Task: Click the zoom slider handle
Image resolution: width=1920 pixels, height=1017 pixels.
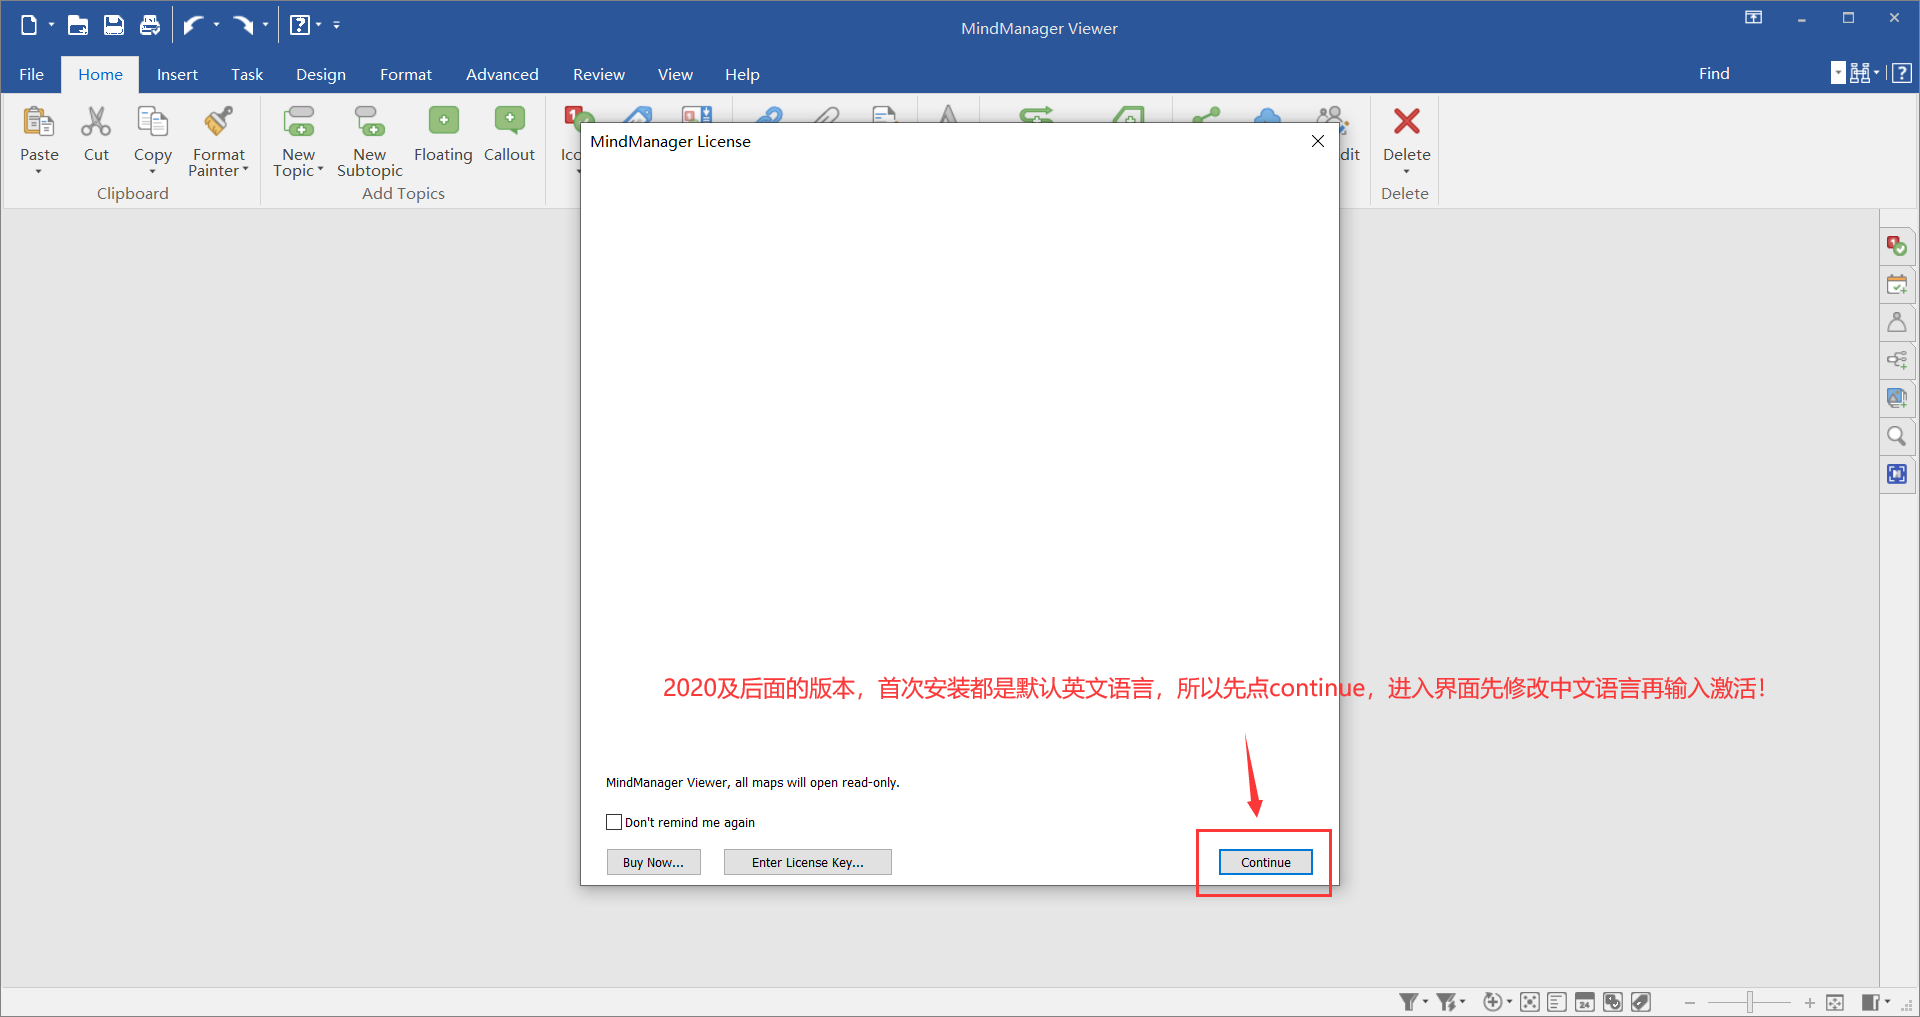Action: point(1750,1002)
